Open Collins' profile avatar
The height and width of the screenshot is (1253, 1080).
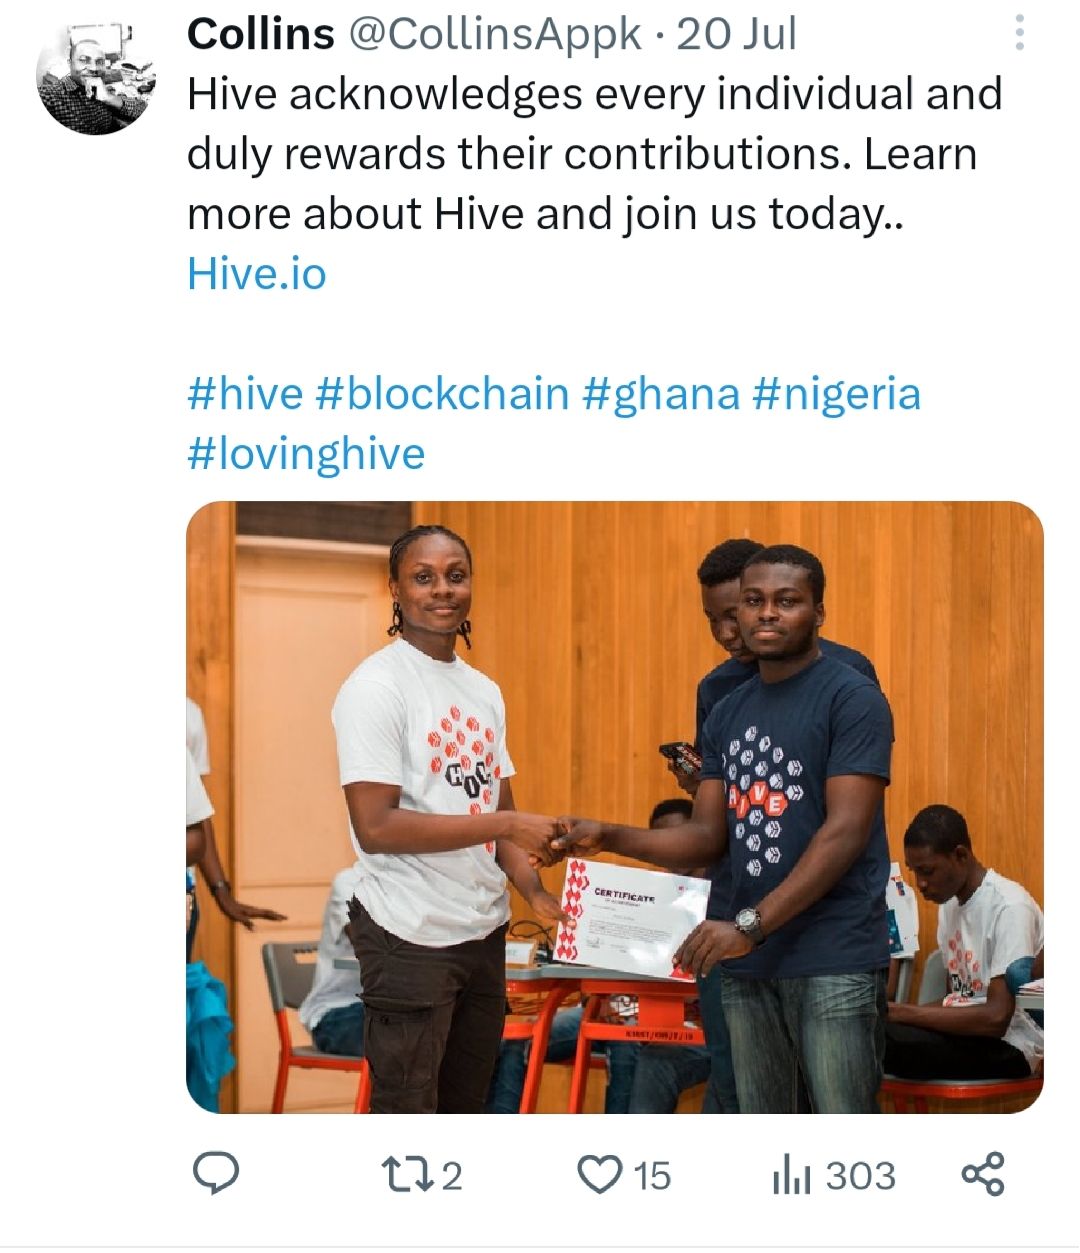pos(96,76)
